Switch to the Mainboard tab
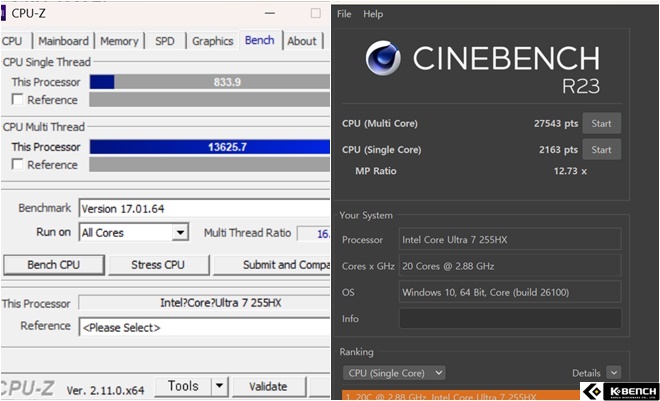Viewport: 660px width, 401px height. click(64, 41)
